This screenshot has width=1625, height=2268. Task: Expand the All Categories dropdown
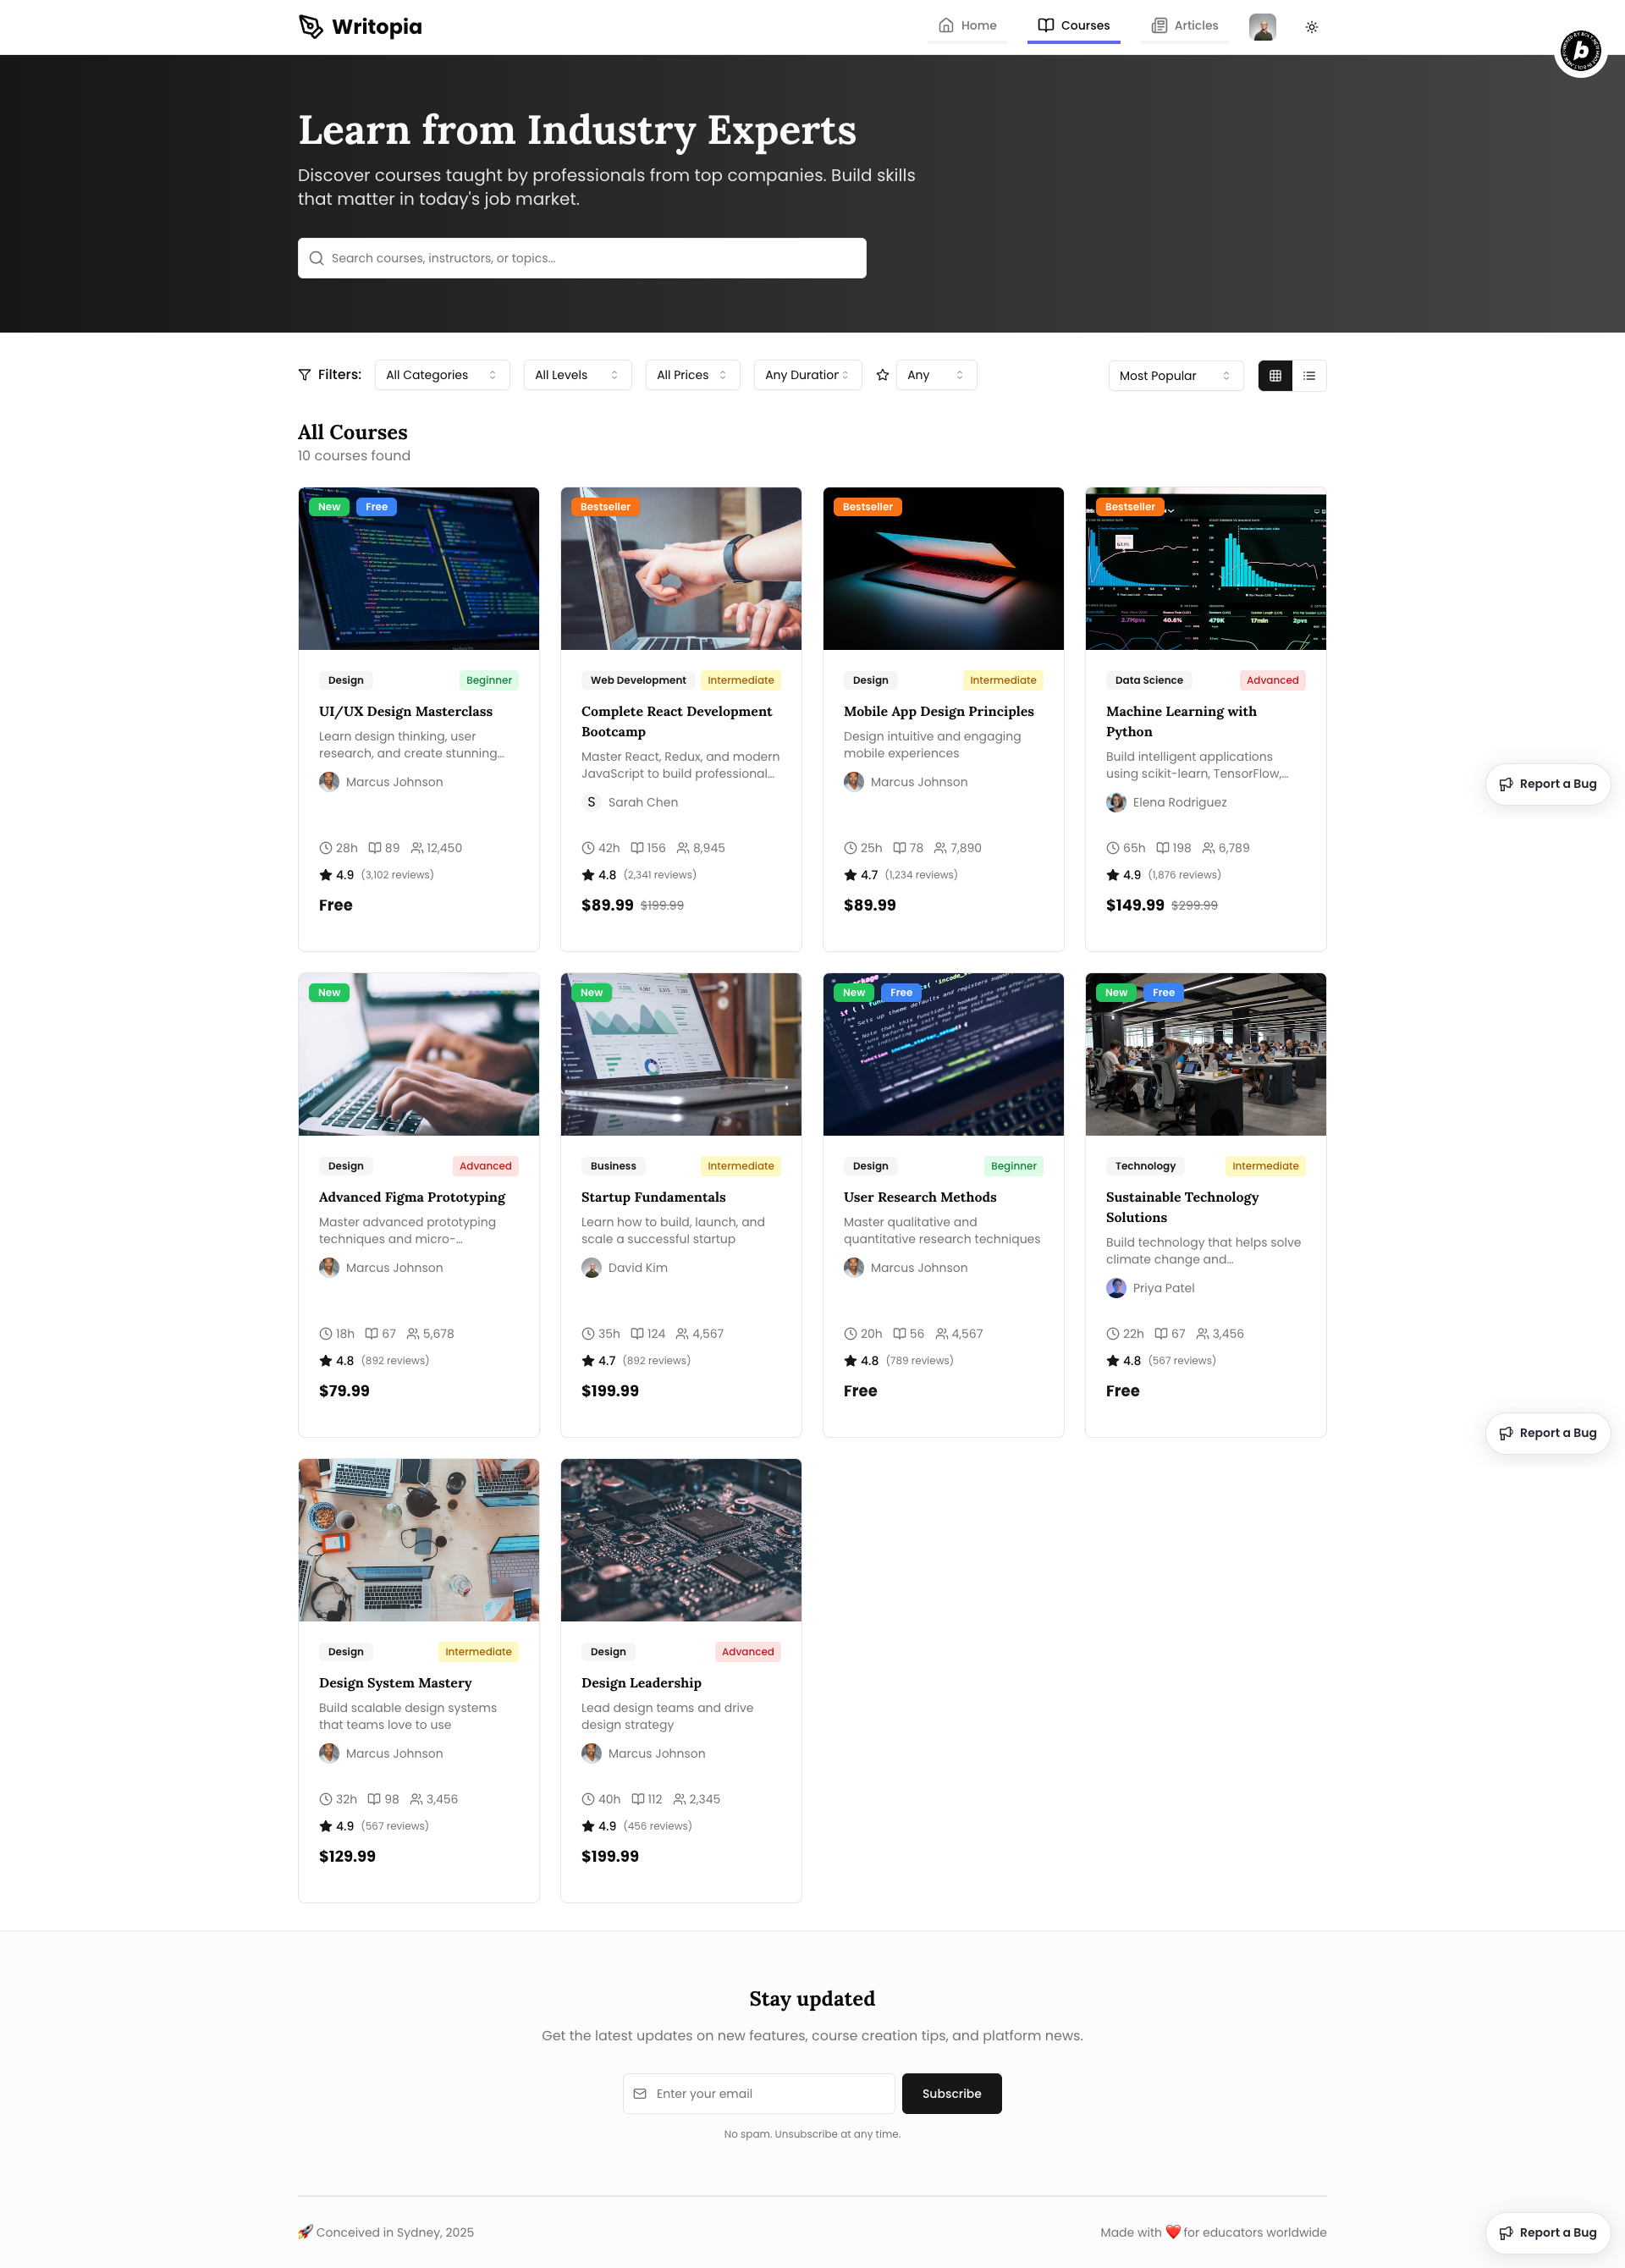[x=441, y=375]
